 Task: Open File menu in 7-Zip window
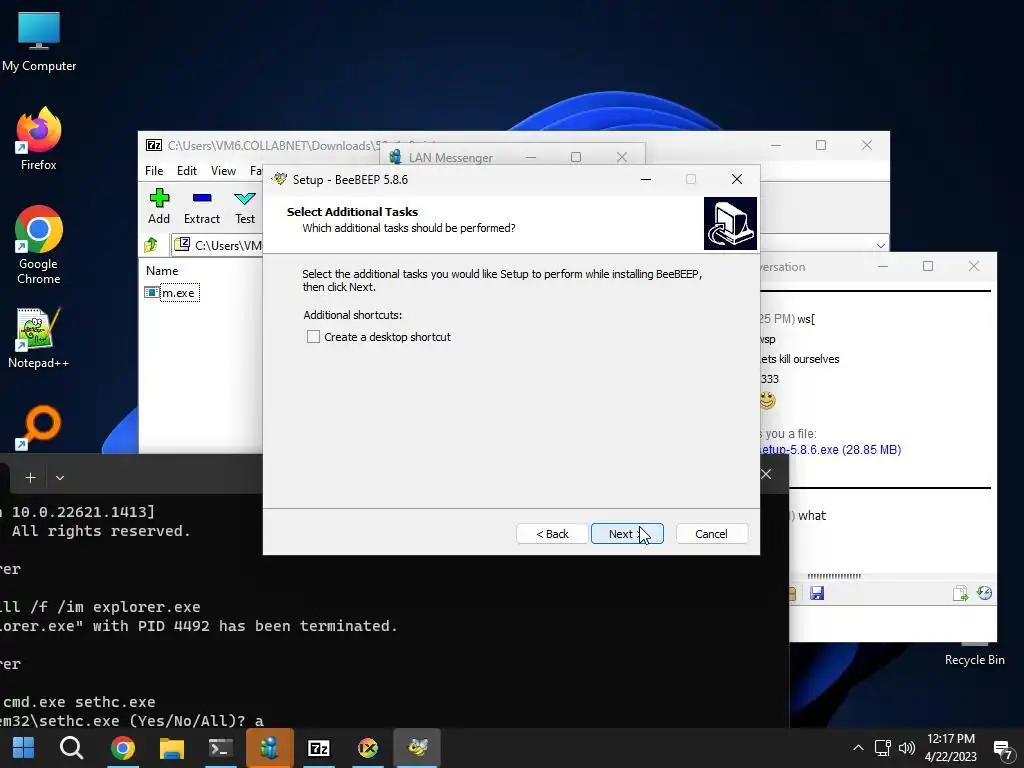pyautogui.click(x=154, y=170)
